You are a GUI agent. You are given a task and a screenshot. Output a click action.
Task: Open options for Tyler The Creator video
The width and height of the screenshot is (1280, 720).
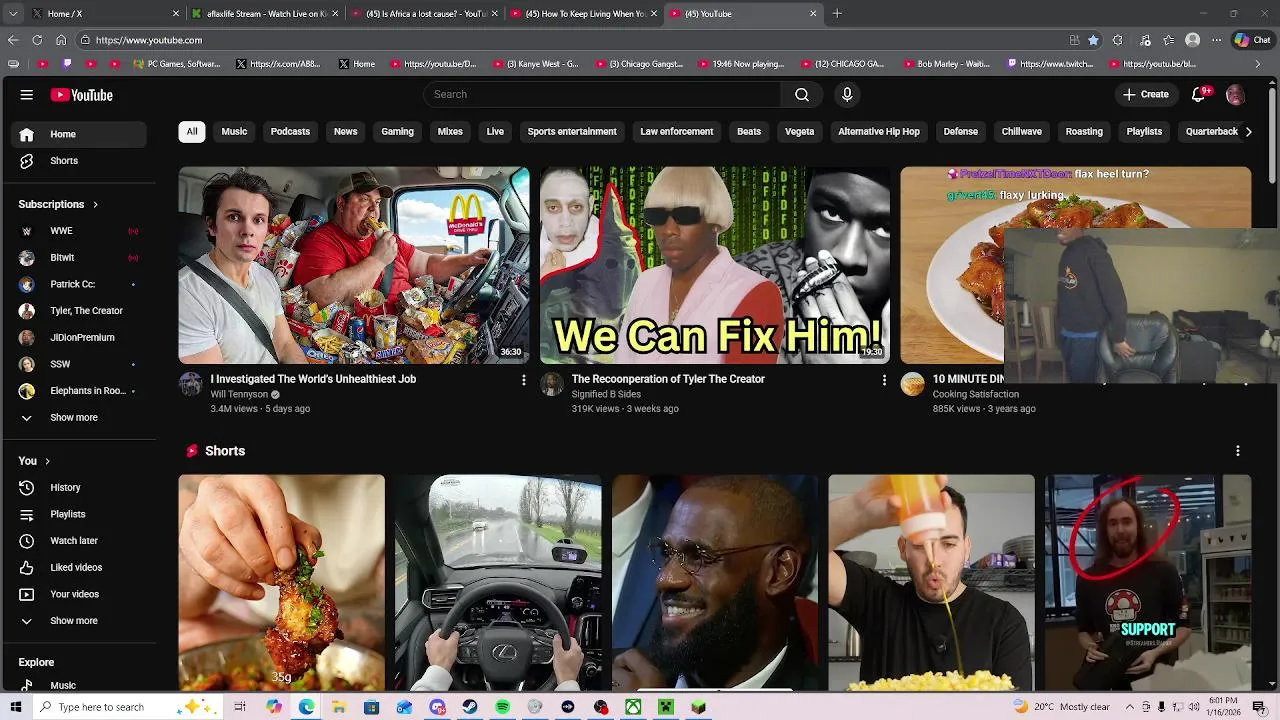[884, 380]
